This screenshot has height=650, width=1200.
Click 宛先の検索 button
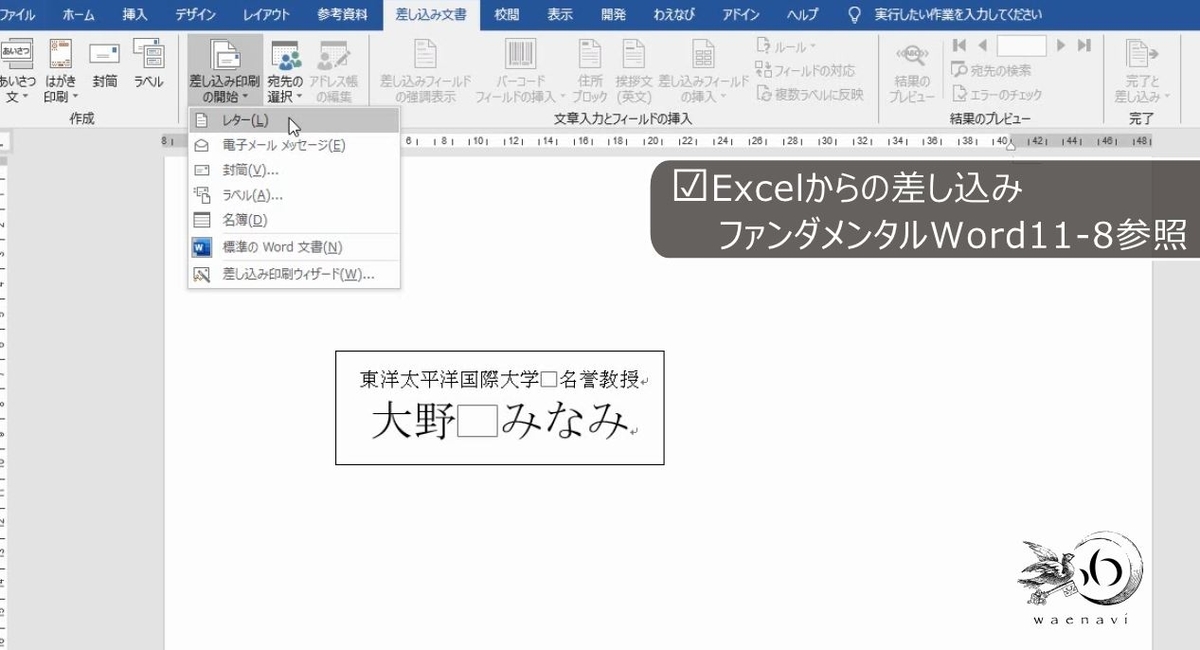(991, 70)
